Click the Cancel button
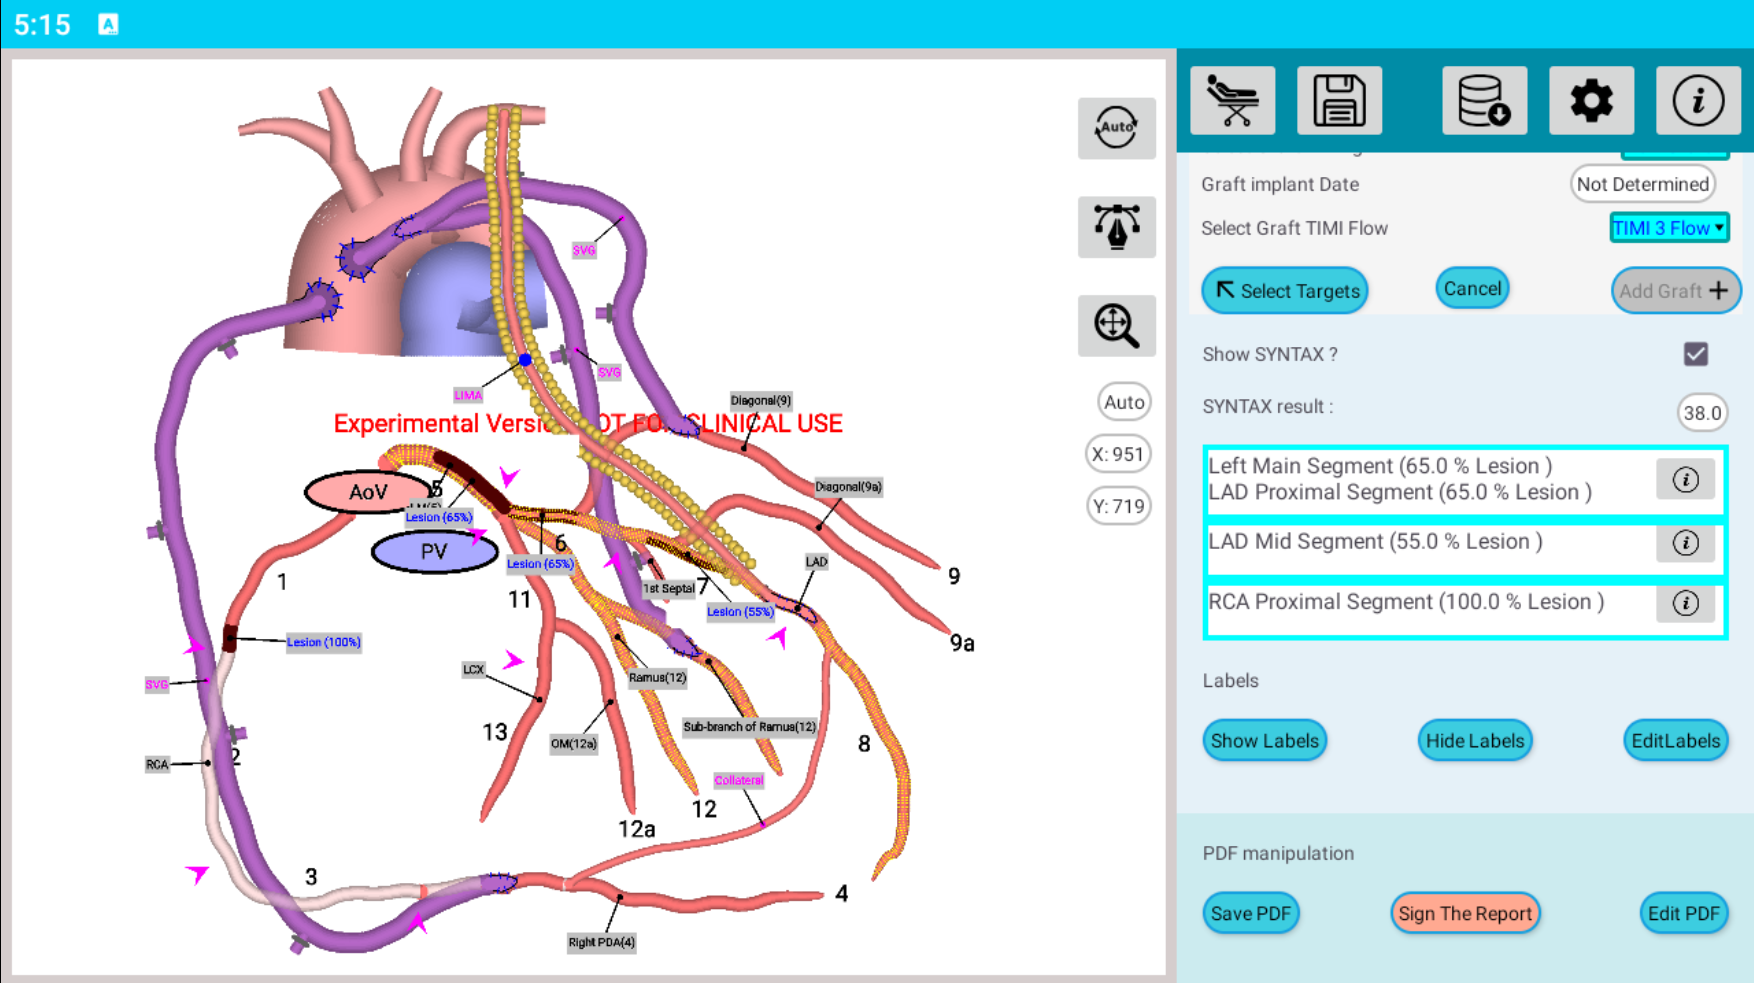Image resolution: width=1754 pixels, height=983 pixels. coord(1471,289)
